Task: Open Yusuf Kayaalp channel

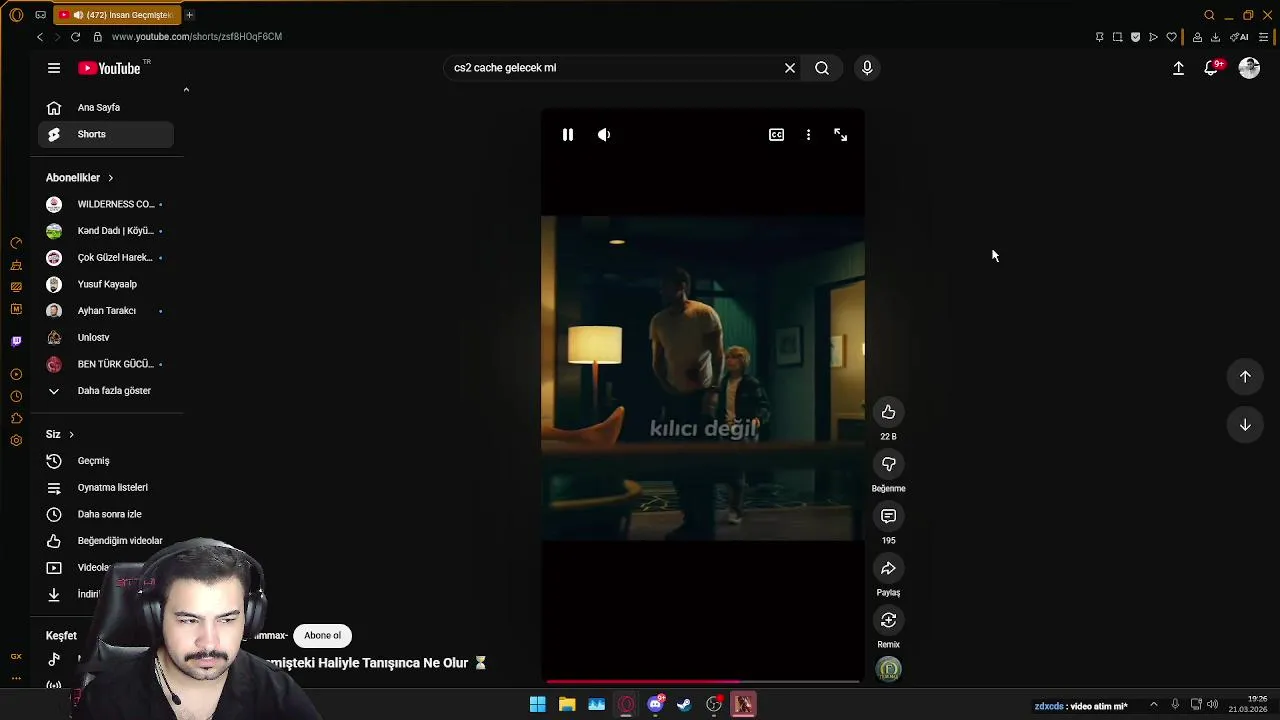Action: click(106, 284)
